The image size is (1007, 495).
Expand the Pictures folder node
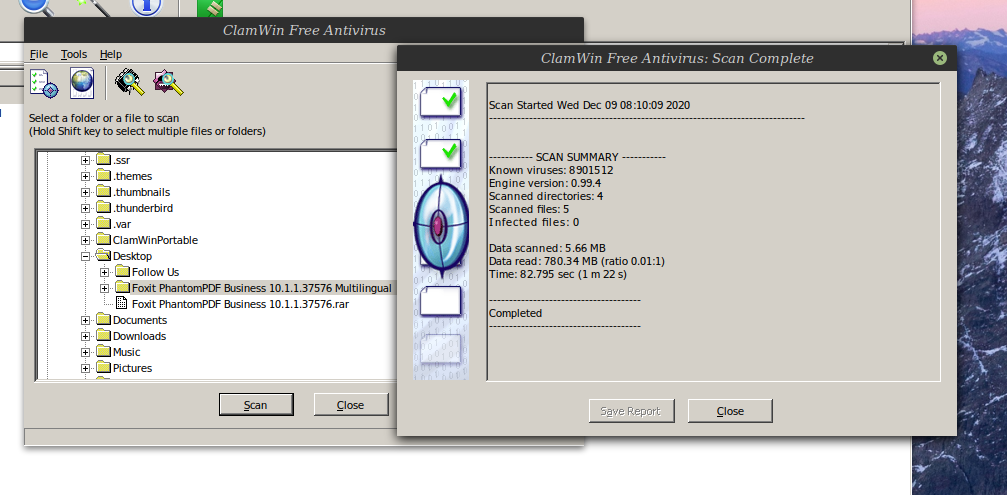(85, 368)
